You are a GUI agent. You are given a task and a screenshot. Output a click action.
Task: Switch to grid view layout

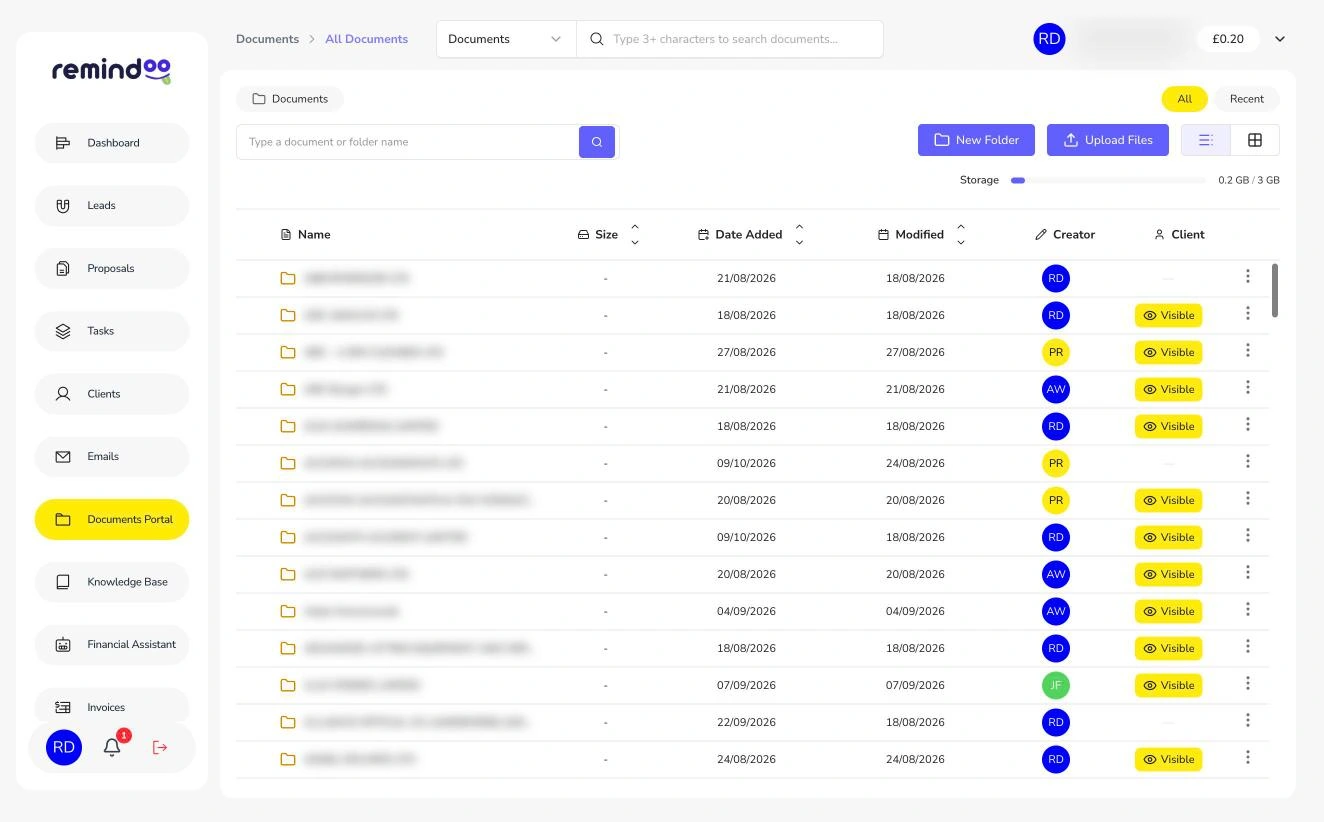click(1255, 140)
